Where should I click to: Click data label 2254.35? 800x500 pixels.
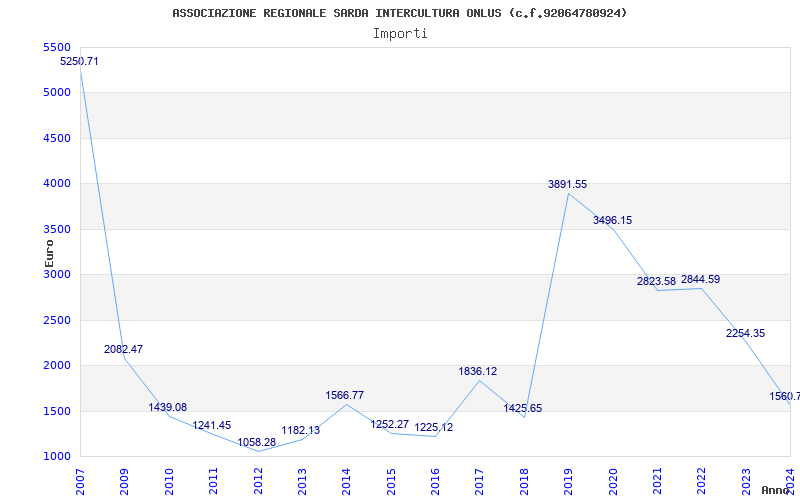[745, 334]
